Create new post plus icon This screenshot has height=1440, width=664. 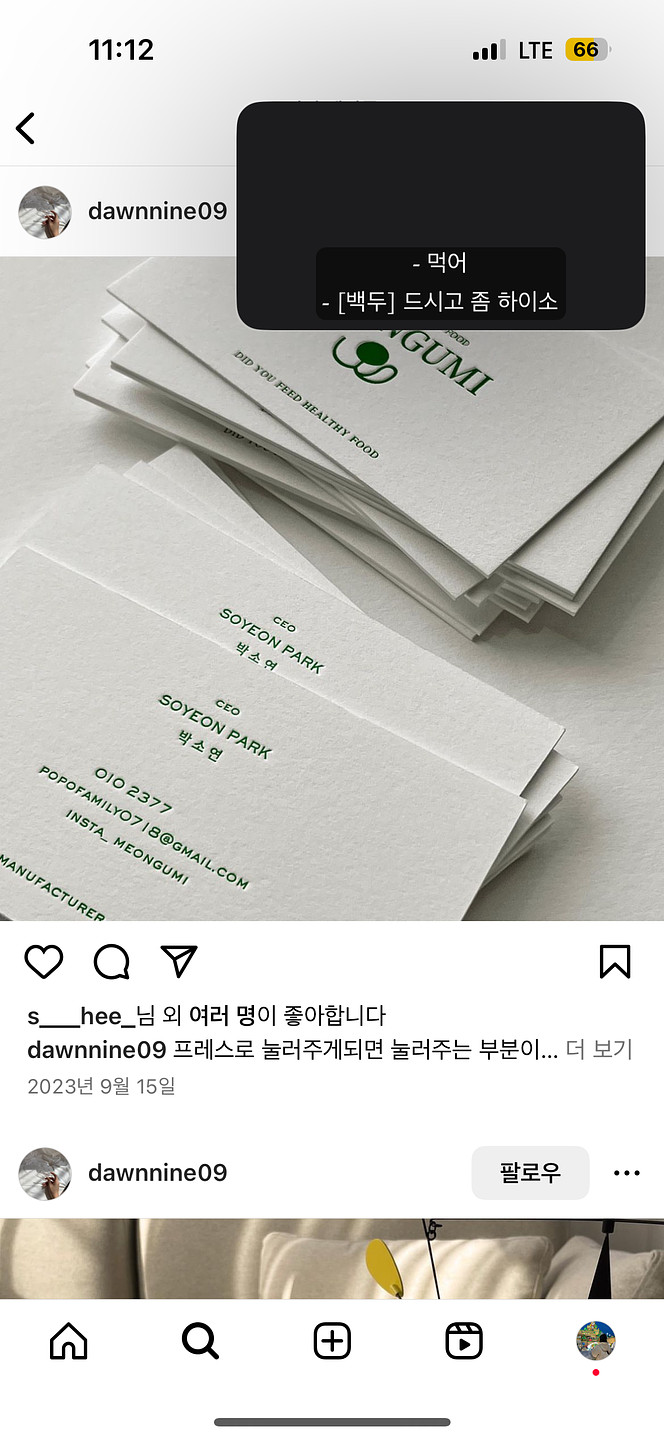[332, 1341]
